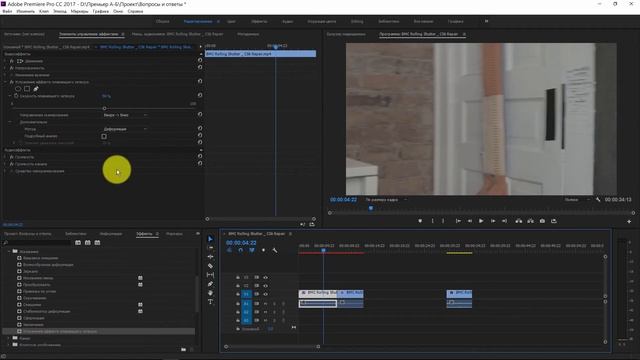Filter effects by Accelerated Effects badge
The image size is (640, 360).
pyautogui.click(x=78, y=242)
